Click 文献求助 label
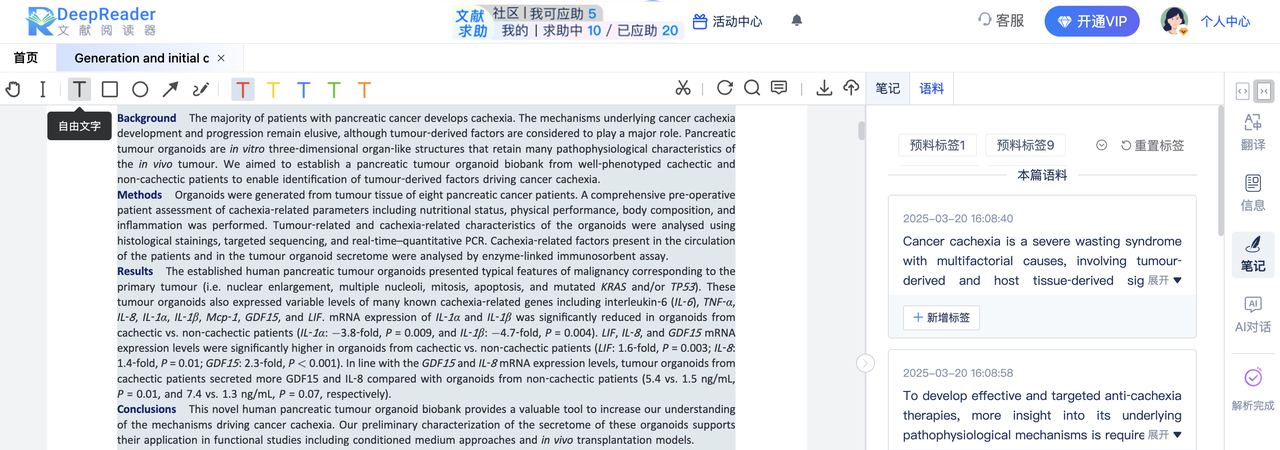Image resolution: width=1280 pixels, height=450 pixels. click(471, 23)
